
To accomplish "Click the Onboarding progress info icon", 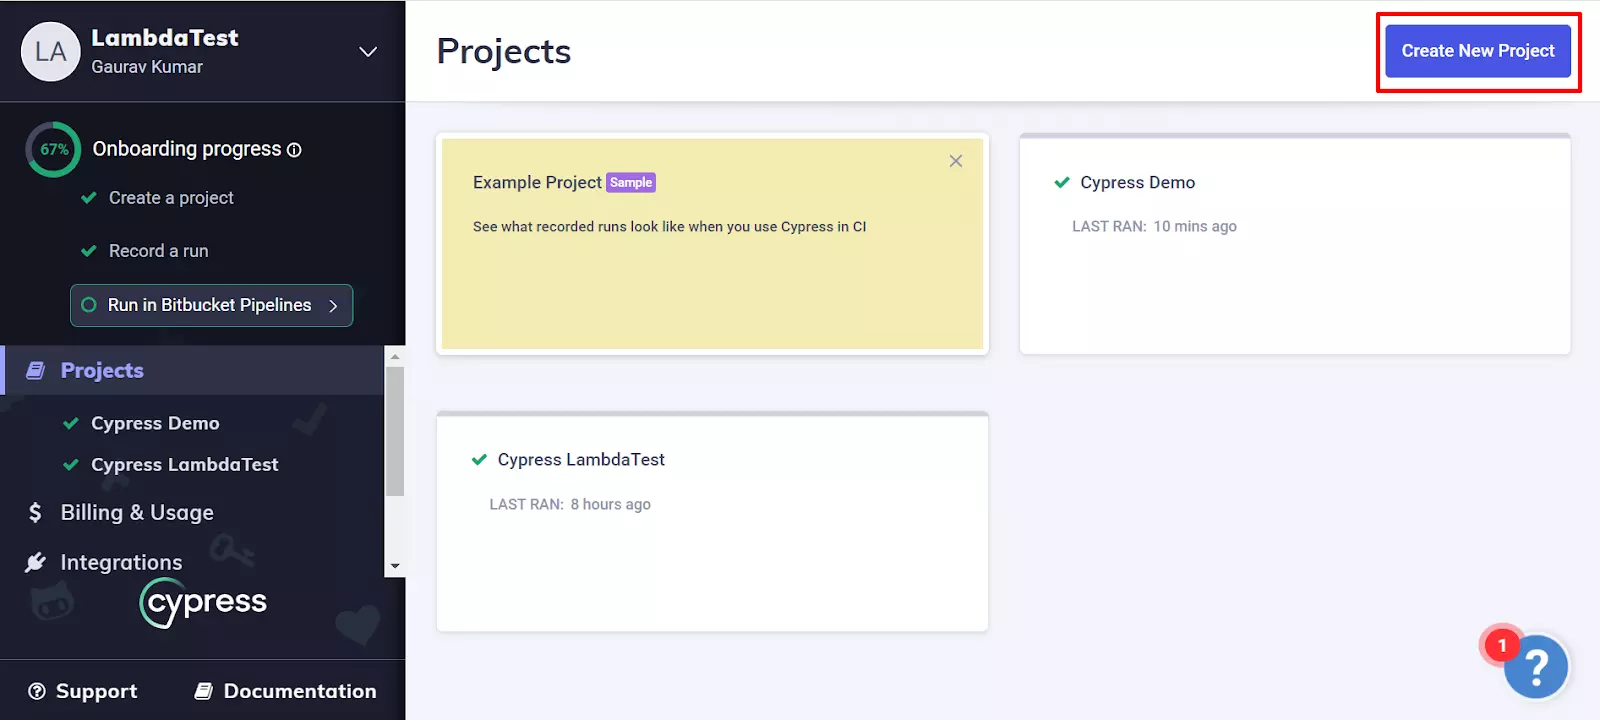I will [294, 150].
